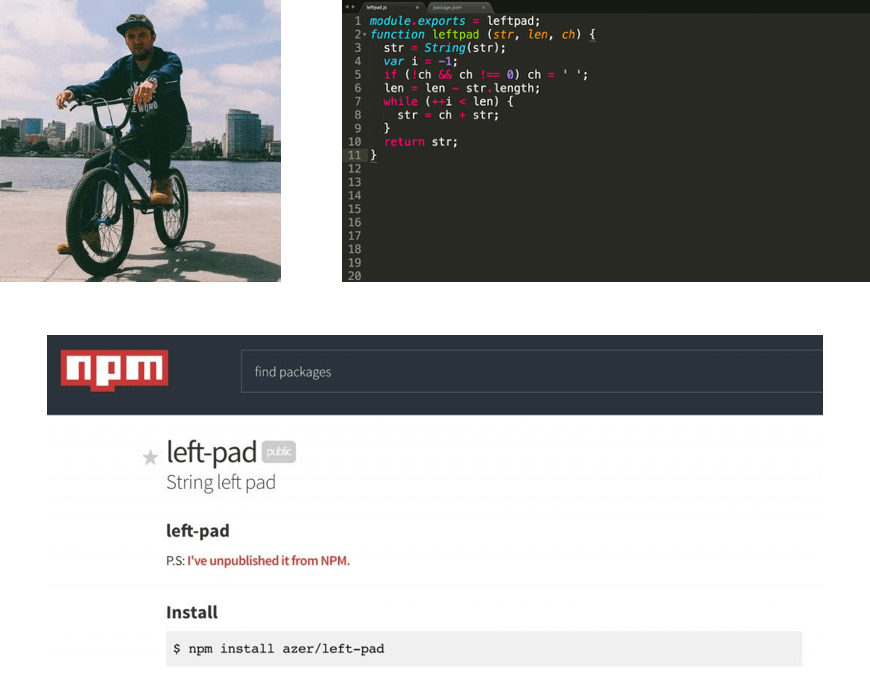This screenshot has width=870, height=688.
Task: Switch to the leftpad.js tab
Action: pyautogui.click(x=380, y=7)
